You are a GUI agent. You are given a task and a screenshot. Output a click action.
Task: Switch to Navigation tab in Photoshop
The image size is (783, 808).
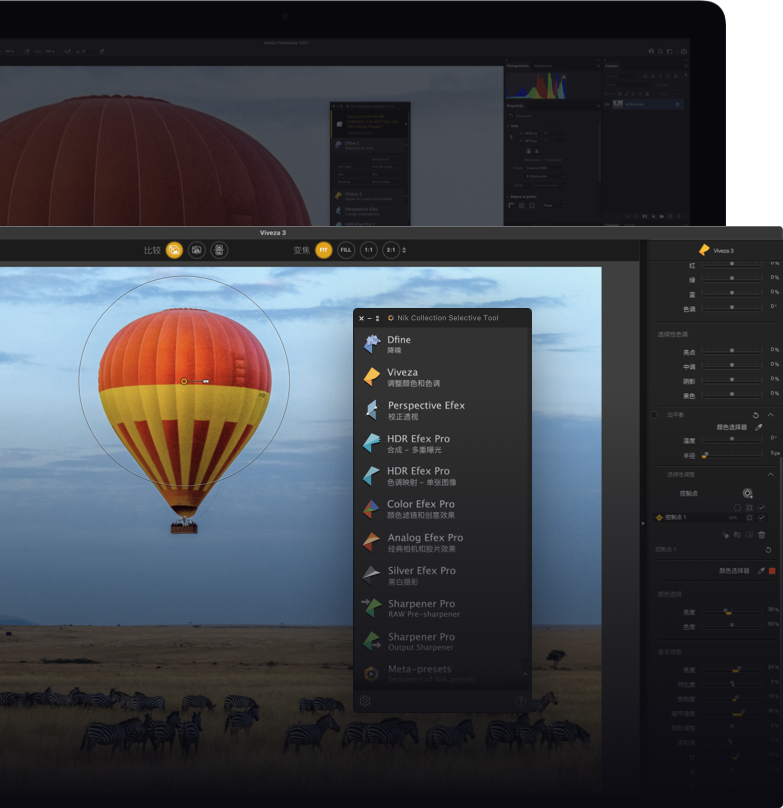pos(543,66)
